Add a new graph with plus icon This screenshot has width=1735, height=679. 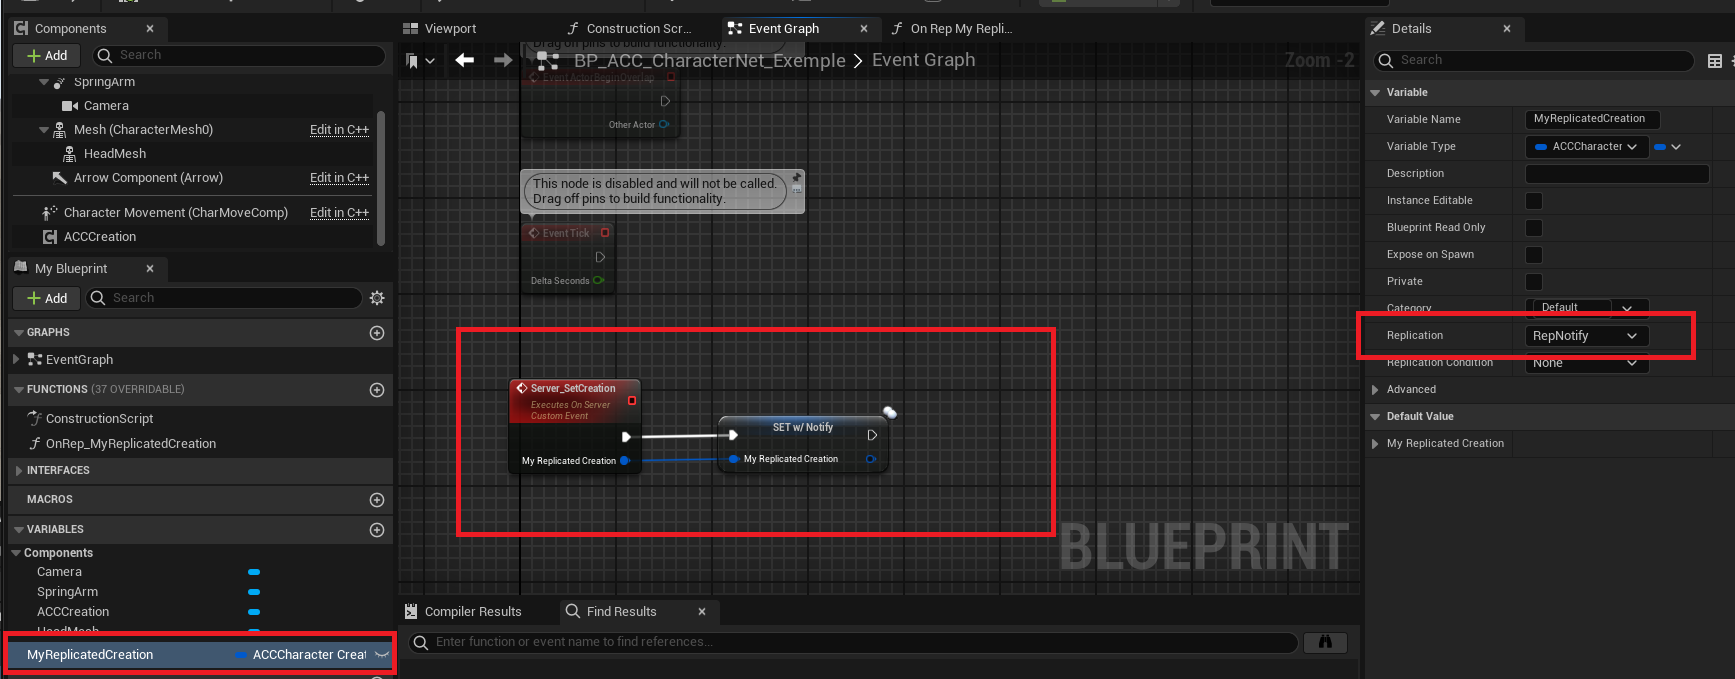tap(377, 333)
